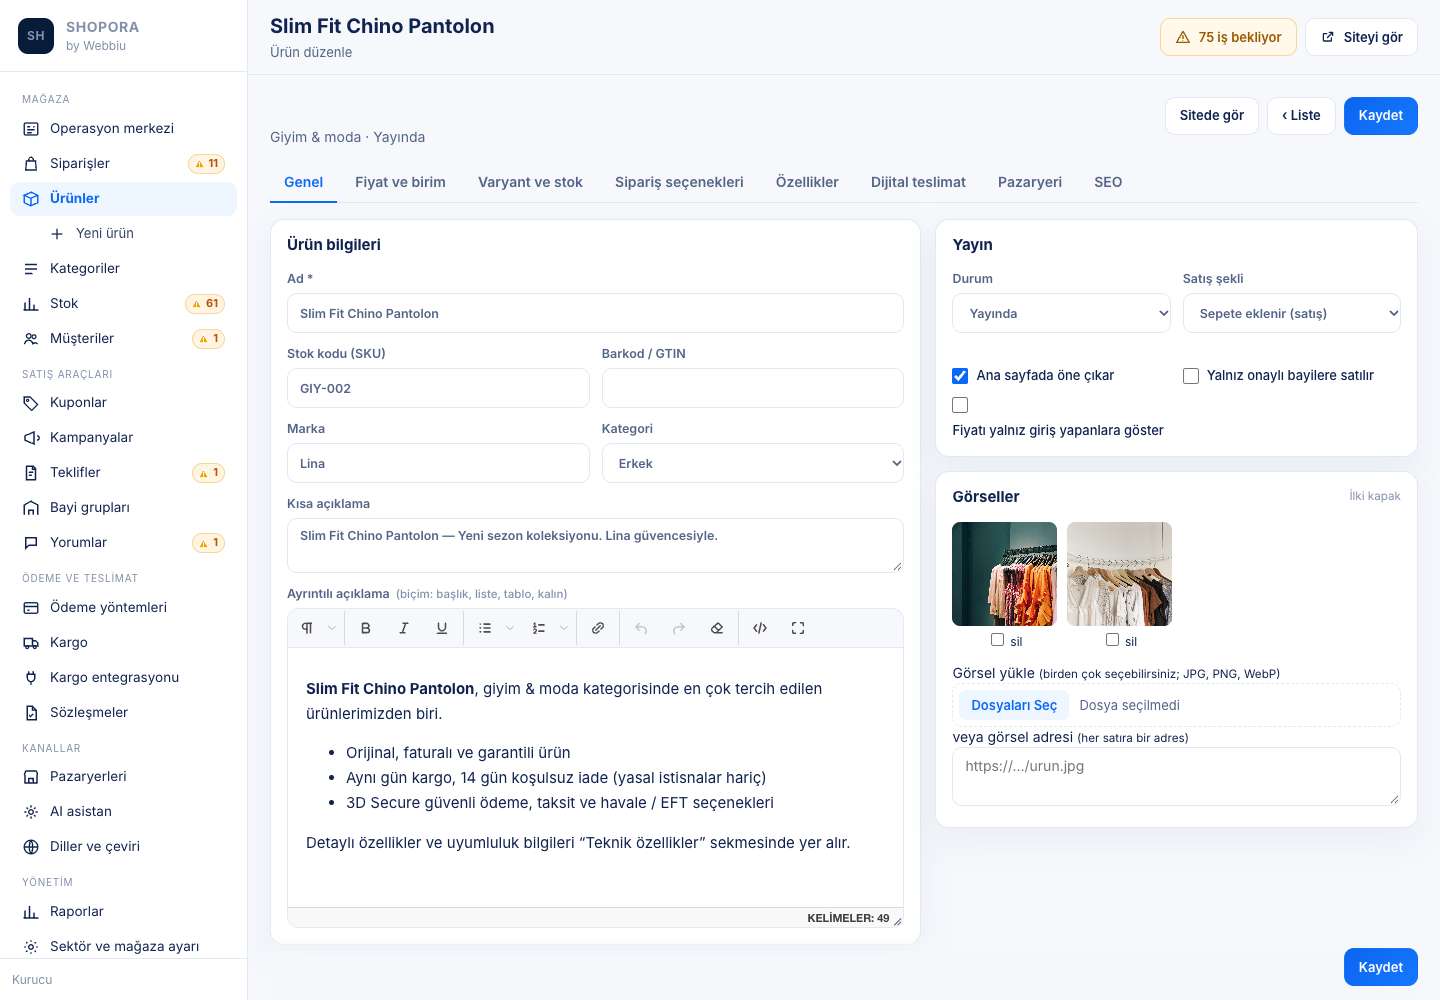Screen dimensions: 1440x1000
Task: Uncheck Ana sayfada öne çıkar
Action: [x=960, y=376]
